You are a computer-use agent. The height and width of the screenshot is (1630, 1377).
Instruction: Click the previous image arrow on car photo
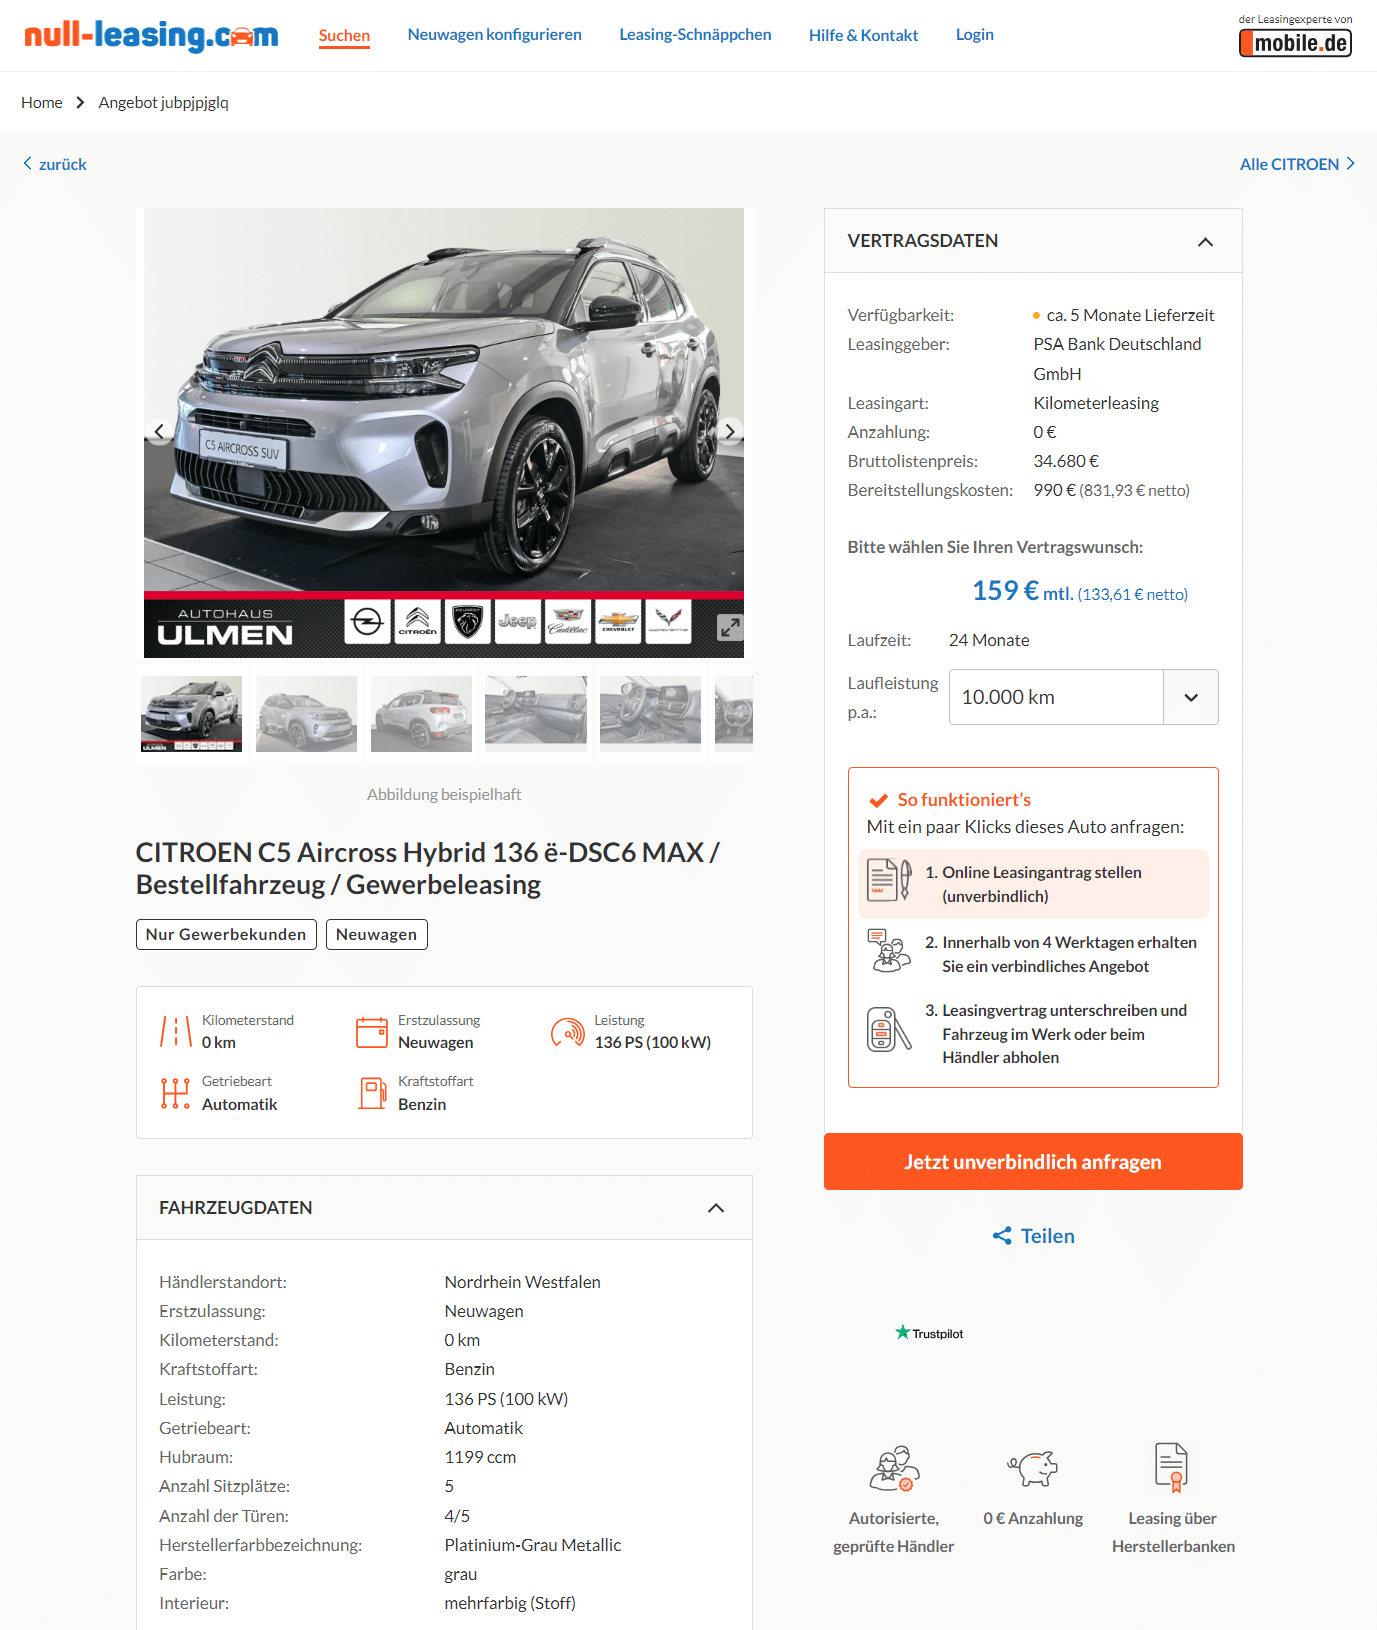tap(159, 431)
